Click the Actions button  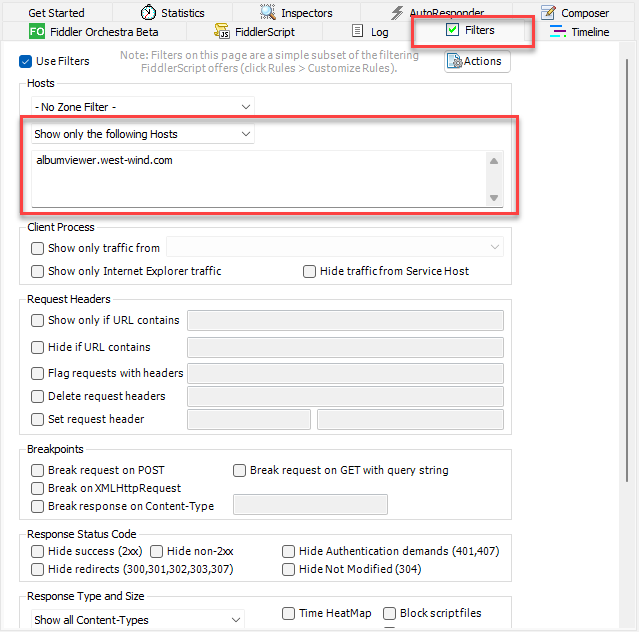pos(477,62)
